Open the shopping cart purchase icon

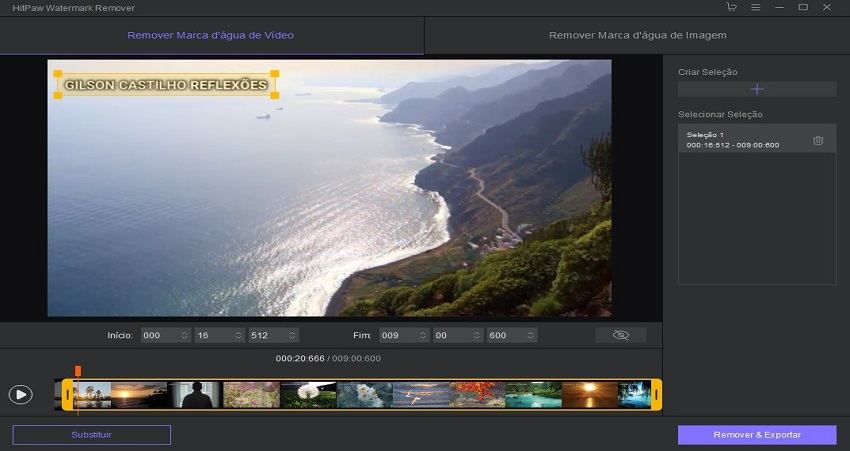click(x=731, y=7)
